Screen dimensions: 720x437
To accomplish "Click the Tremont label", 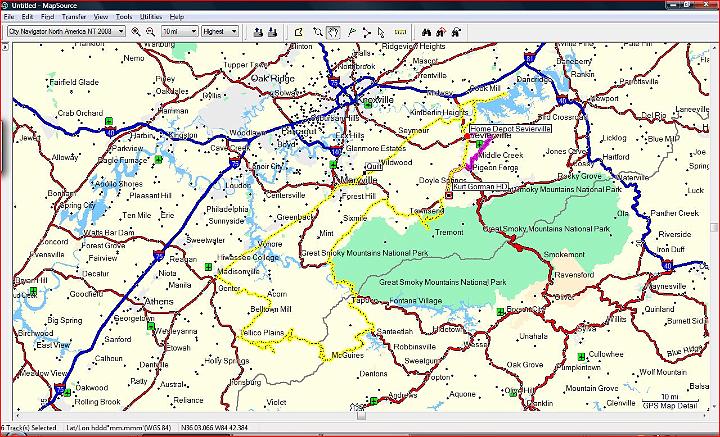I will 450,232.
